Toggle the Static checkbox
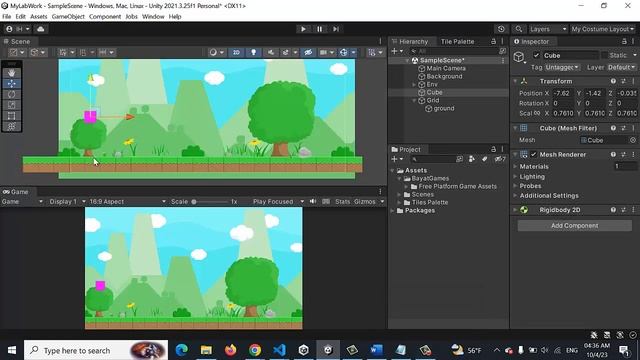Image resolution: width=640 pixels, height=360 pixels. tap(604, 55)
